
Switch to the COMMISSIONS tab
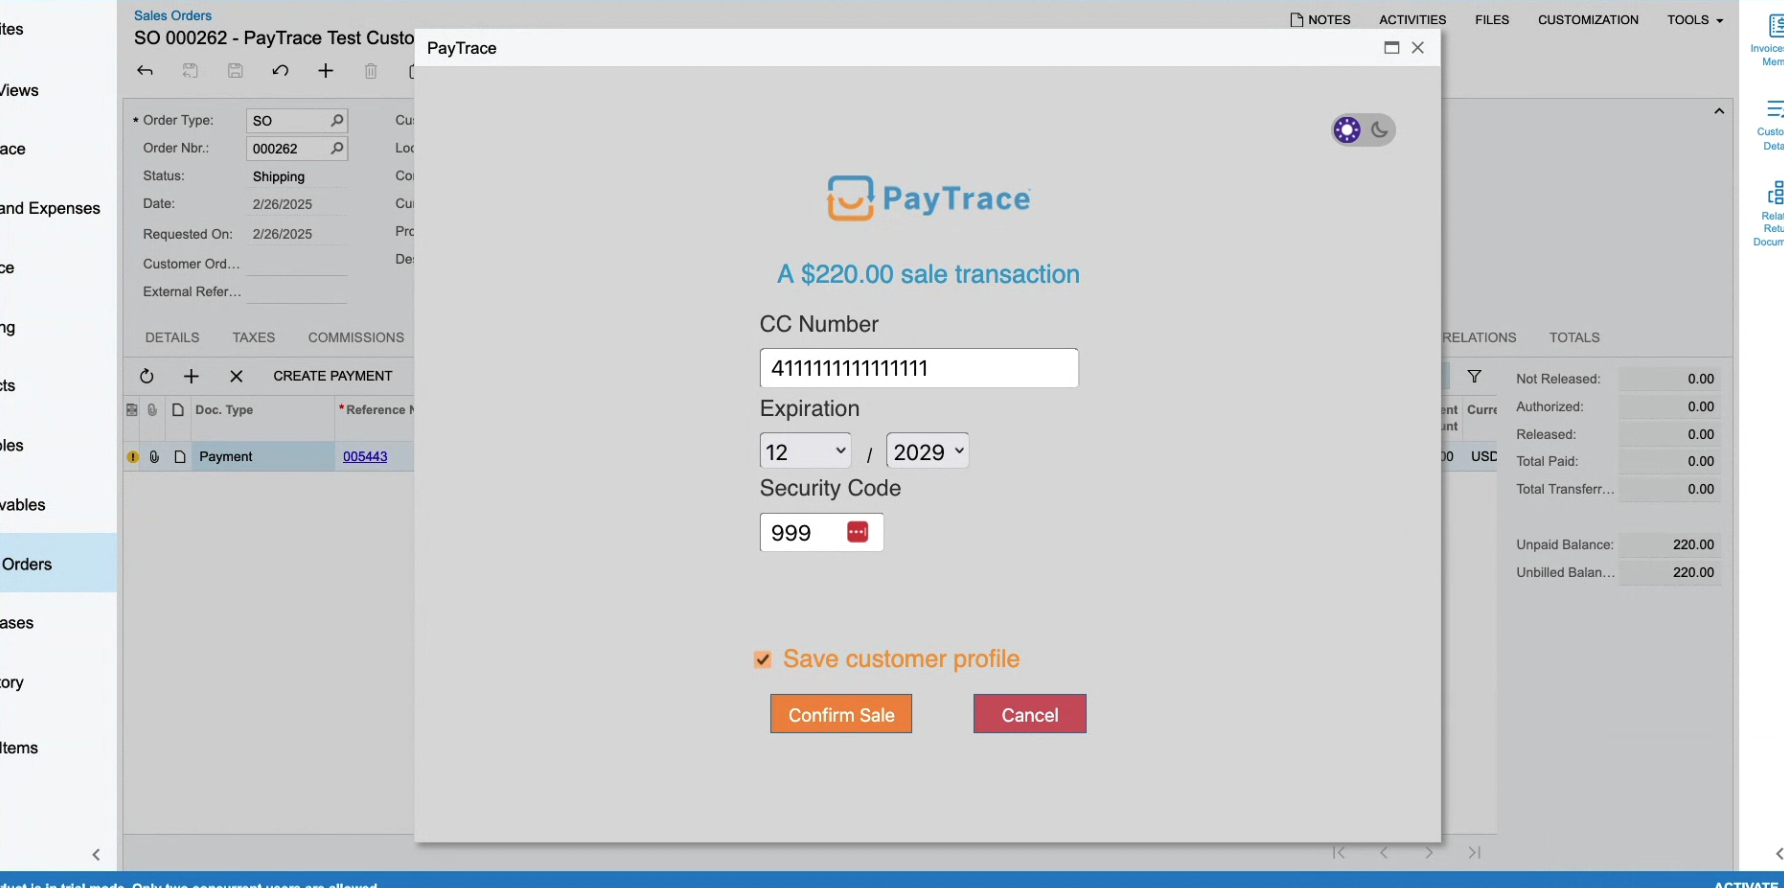click(356, 338)
